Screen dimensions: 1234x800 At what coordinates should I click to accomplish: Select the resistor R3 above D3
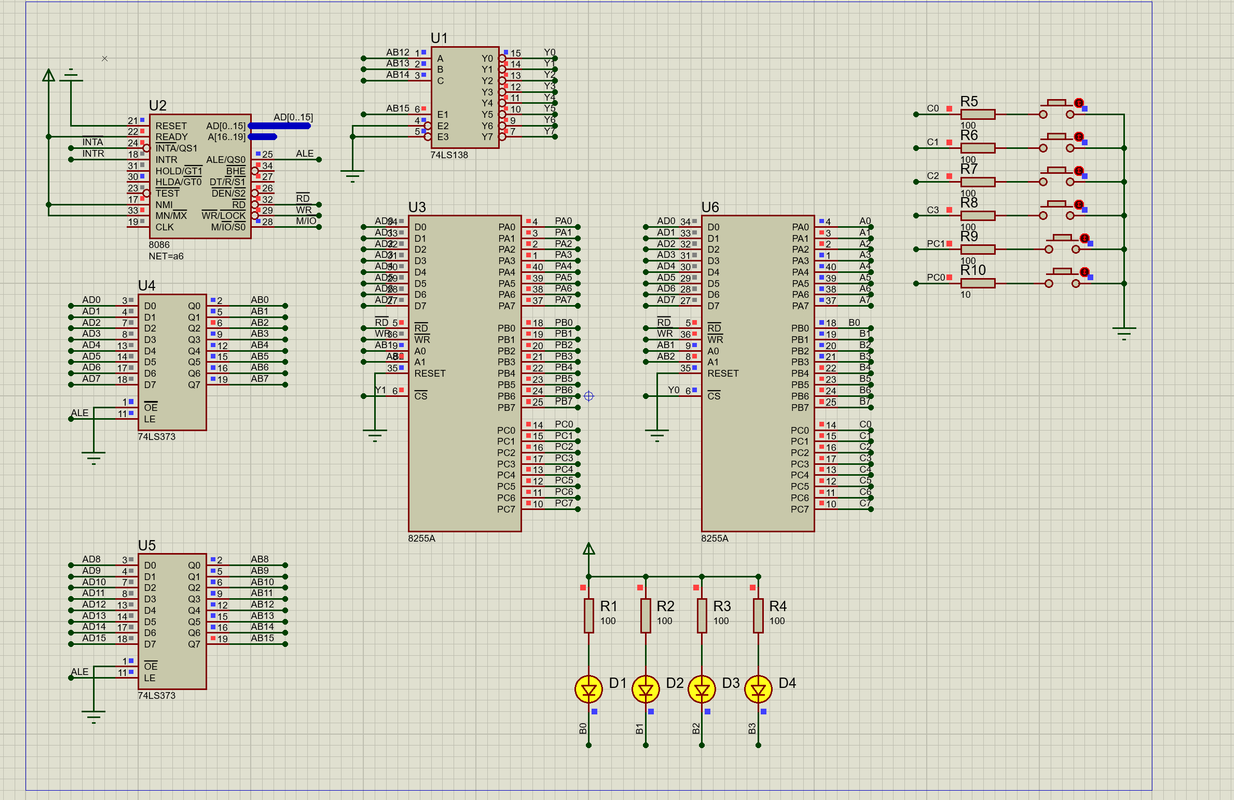(x=702, y=616)
